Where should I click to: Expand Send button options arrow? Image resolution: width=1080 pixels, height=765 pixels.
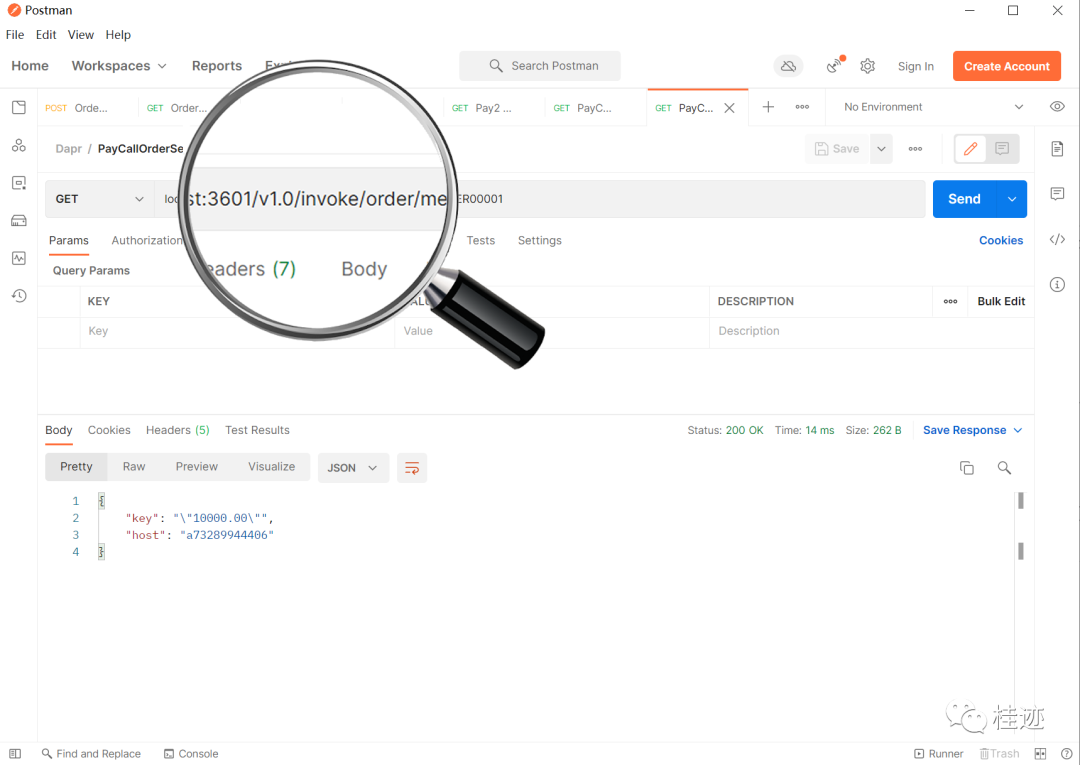tap(1012, 199)
